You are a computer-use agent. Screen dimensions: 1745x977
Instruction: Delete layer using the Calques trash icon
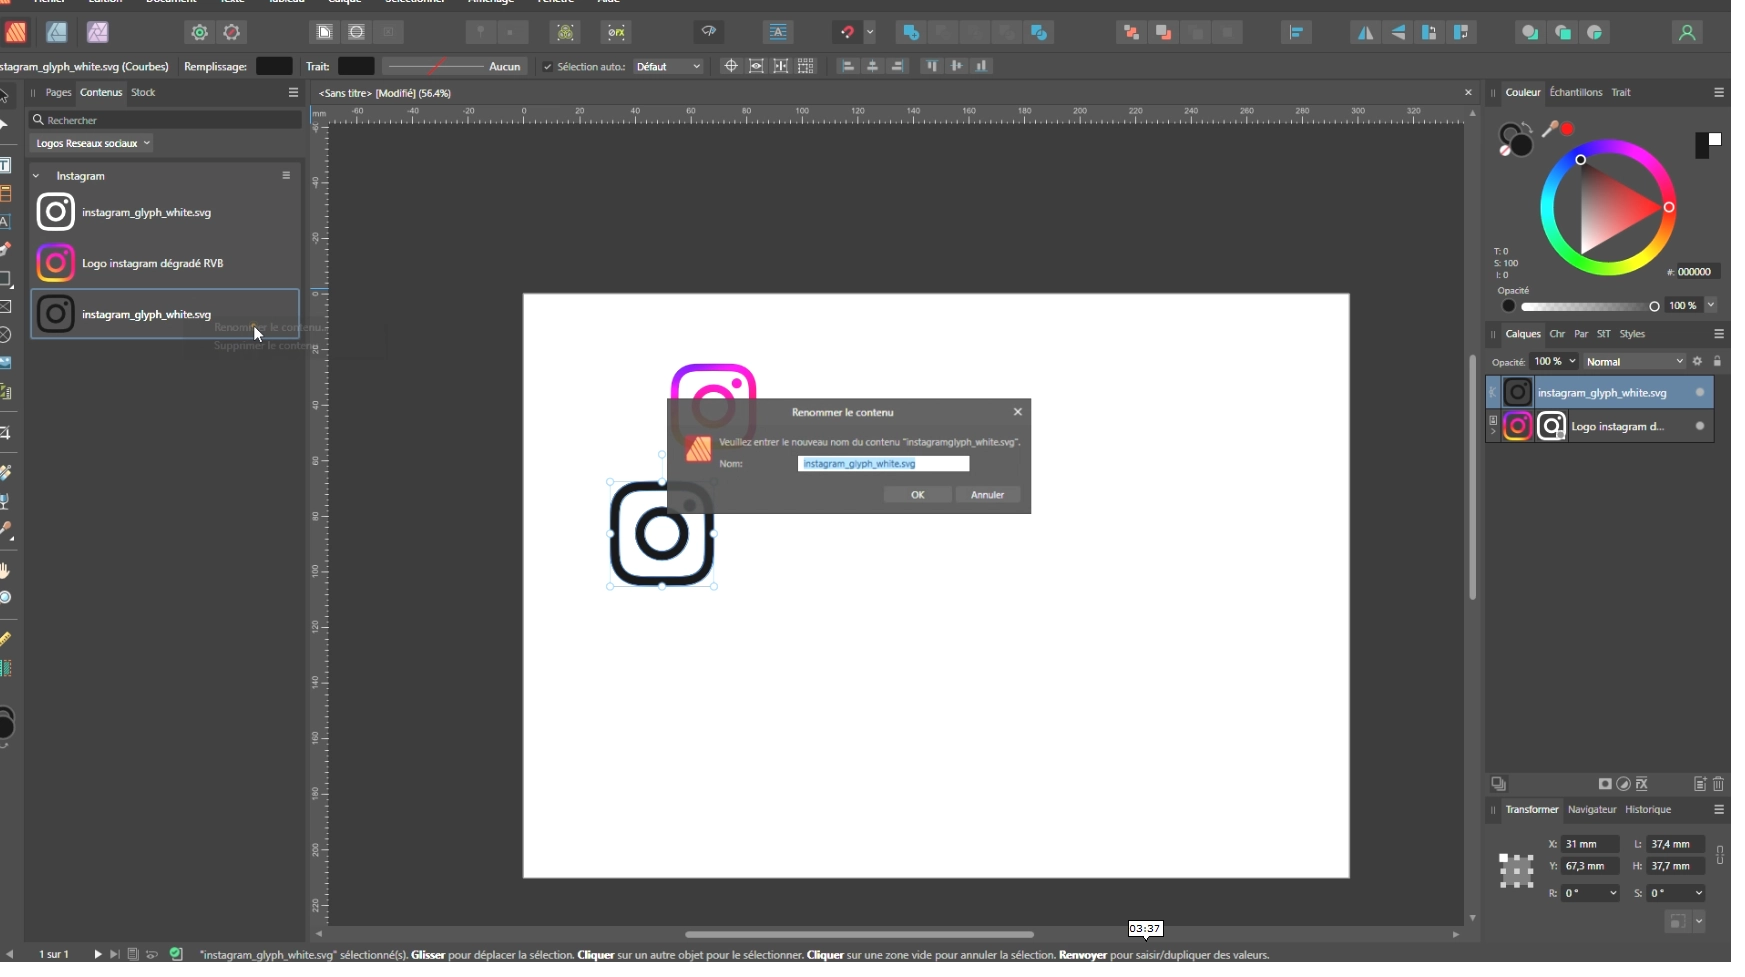pyautogui.click(x=1719, y=784)
